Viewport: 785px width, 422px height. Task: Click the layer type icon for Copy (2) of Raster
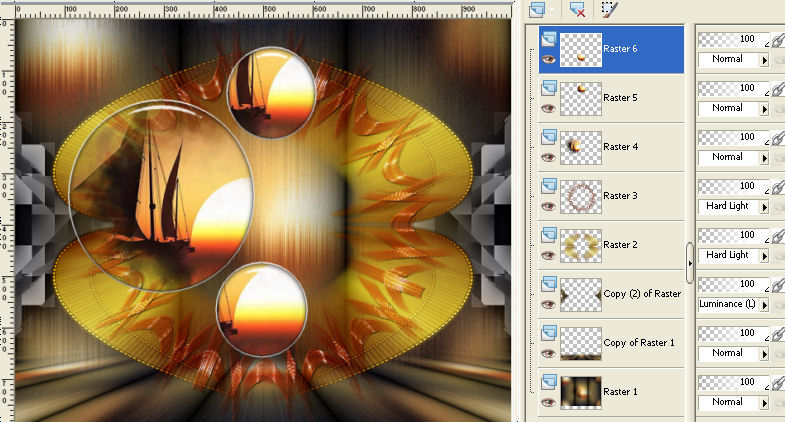[549, 284]
